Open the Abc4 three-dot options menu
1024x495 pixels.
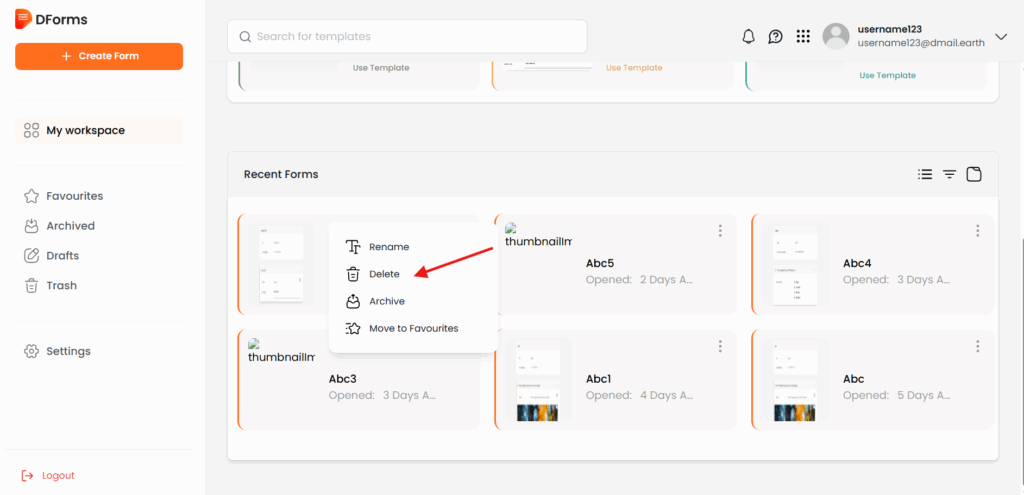click(x=977, y=231)
